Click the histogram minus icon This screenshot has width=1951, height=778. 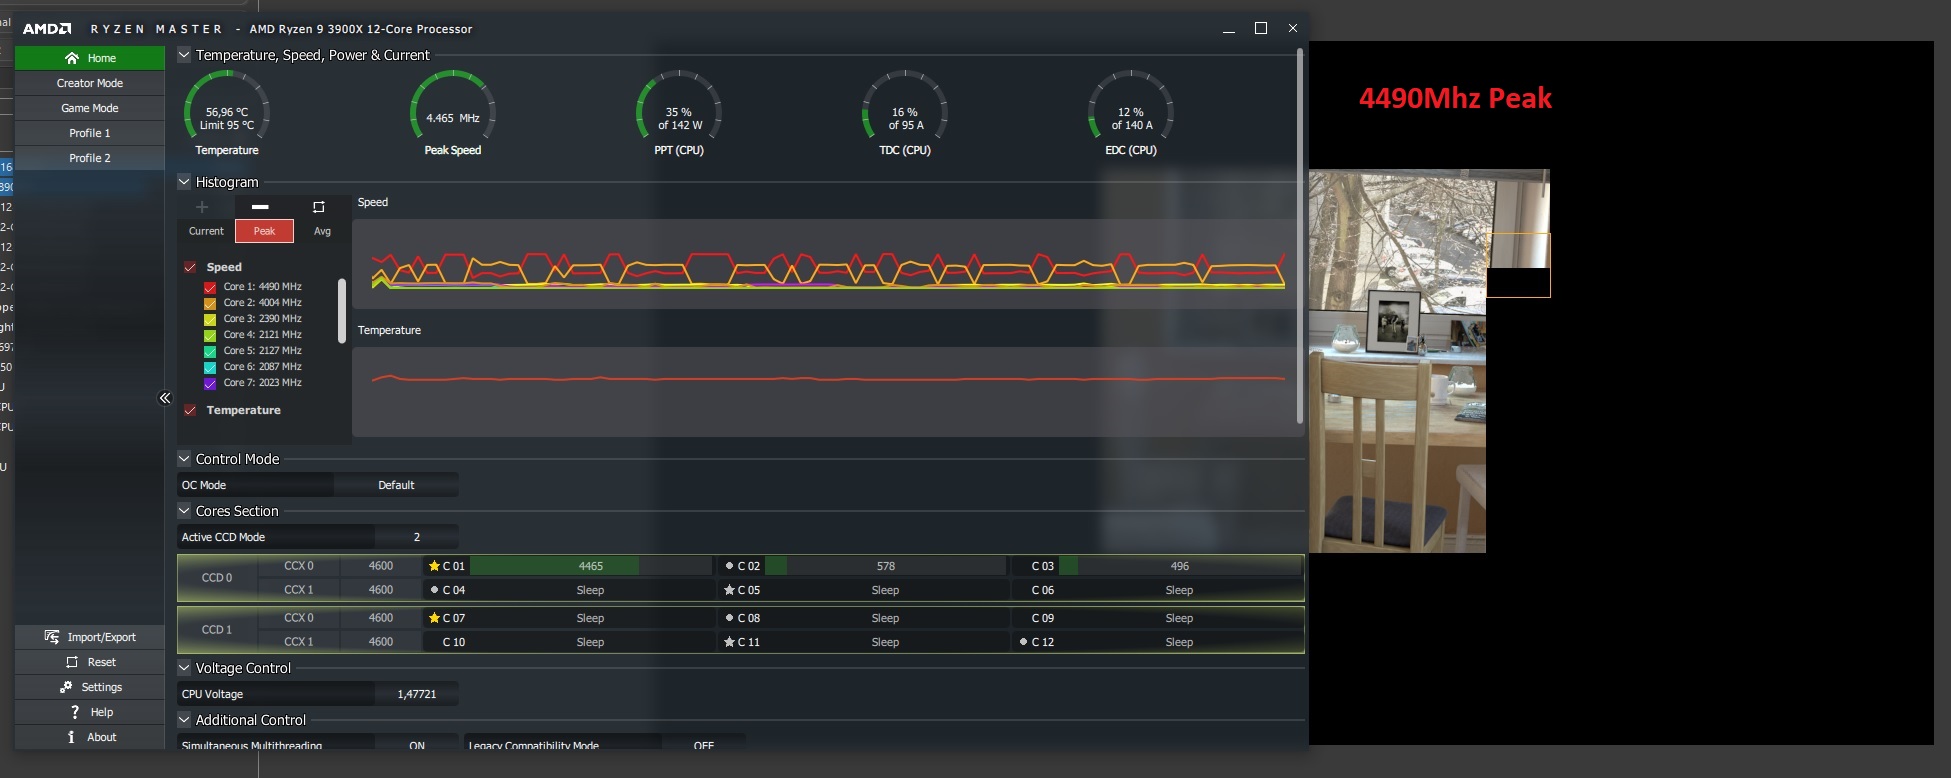coord(260,207)
